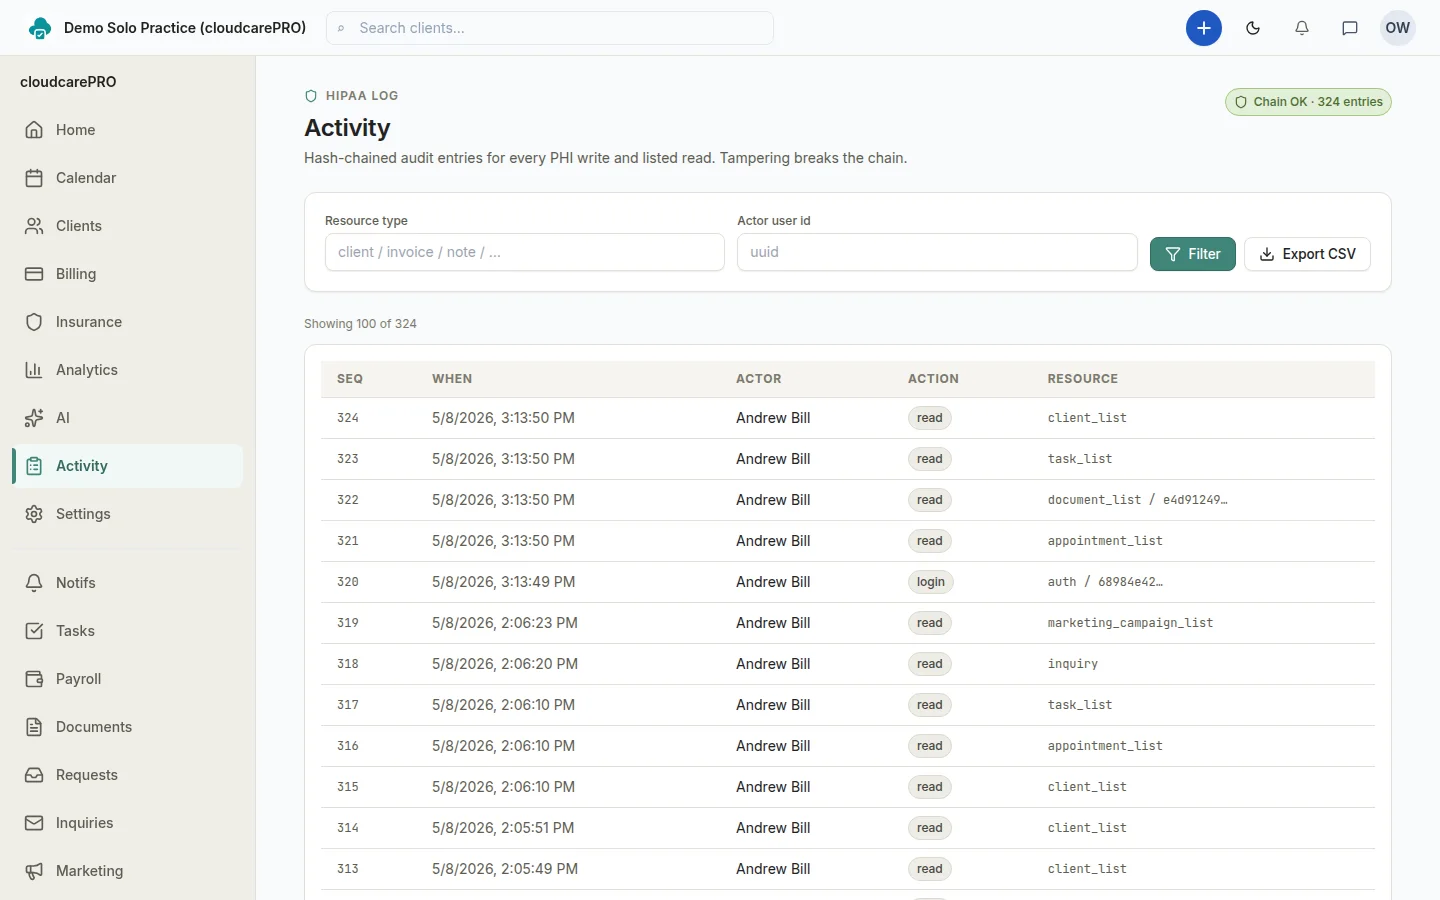Open the notifications bell in the top bar
Screen dimensions: 1440x900
(1302, 28)
